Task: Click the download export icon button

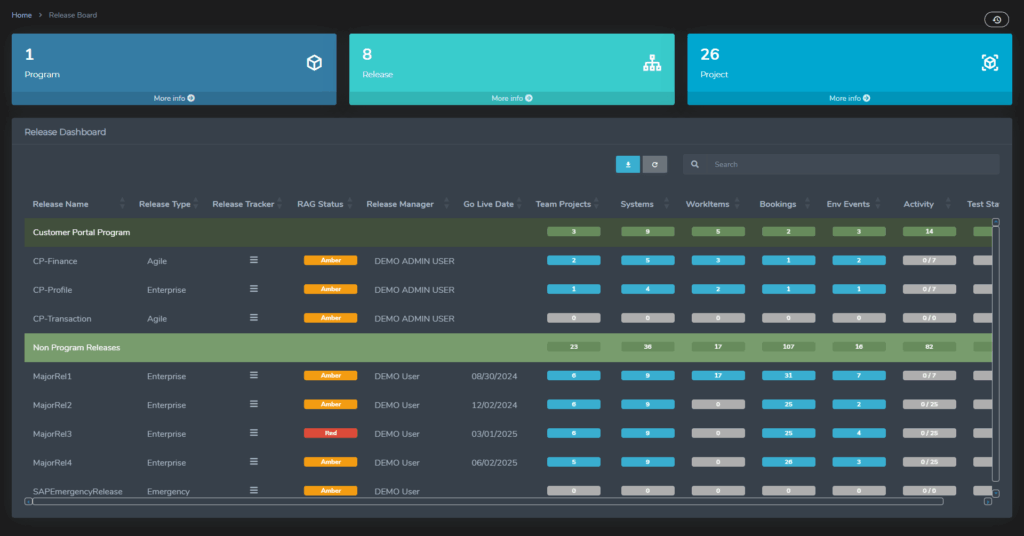Action: click(x=627, y=164)
